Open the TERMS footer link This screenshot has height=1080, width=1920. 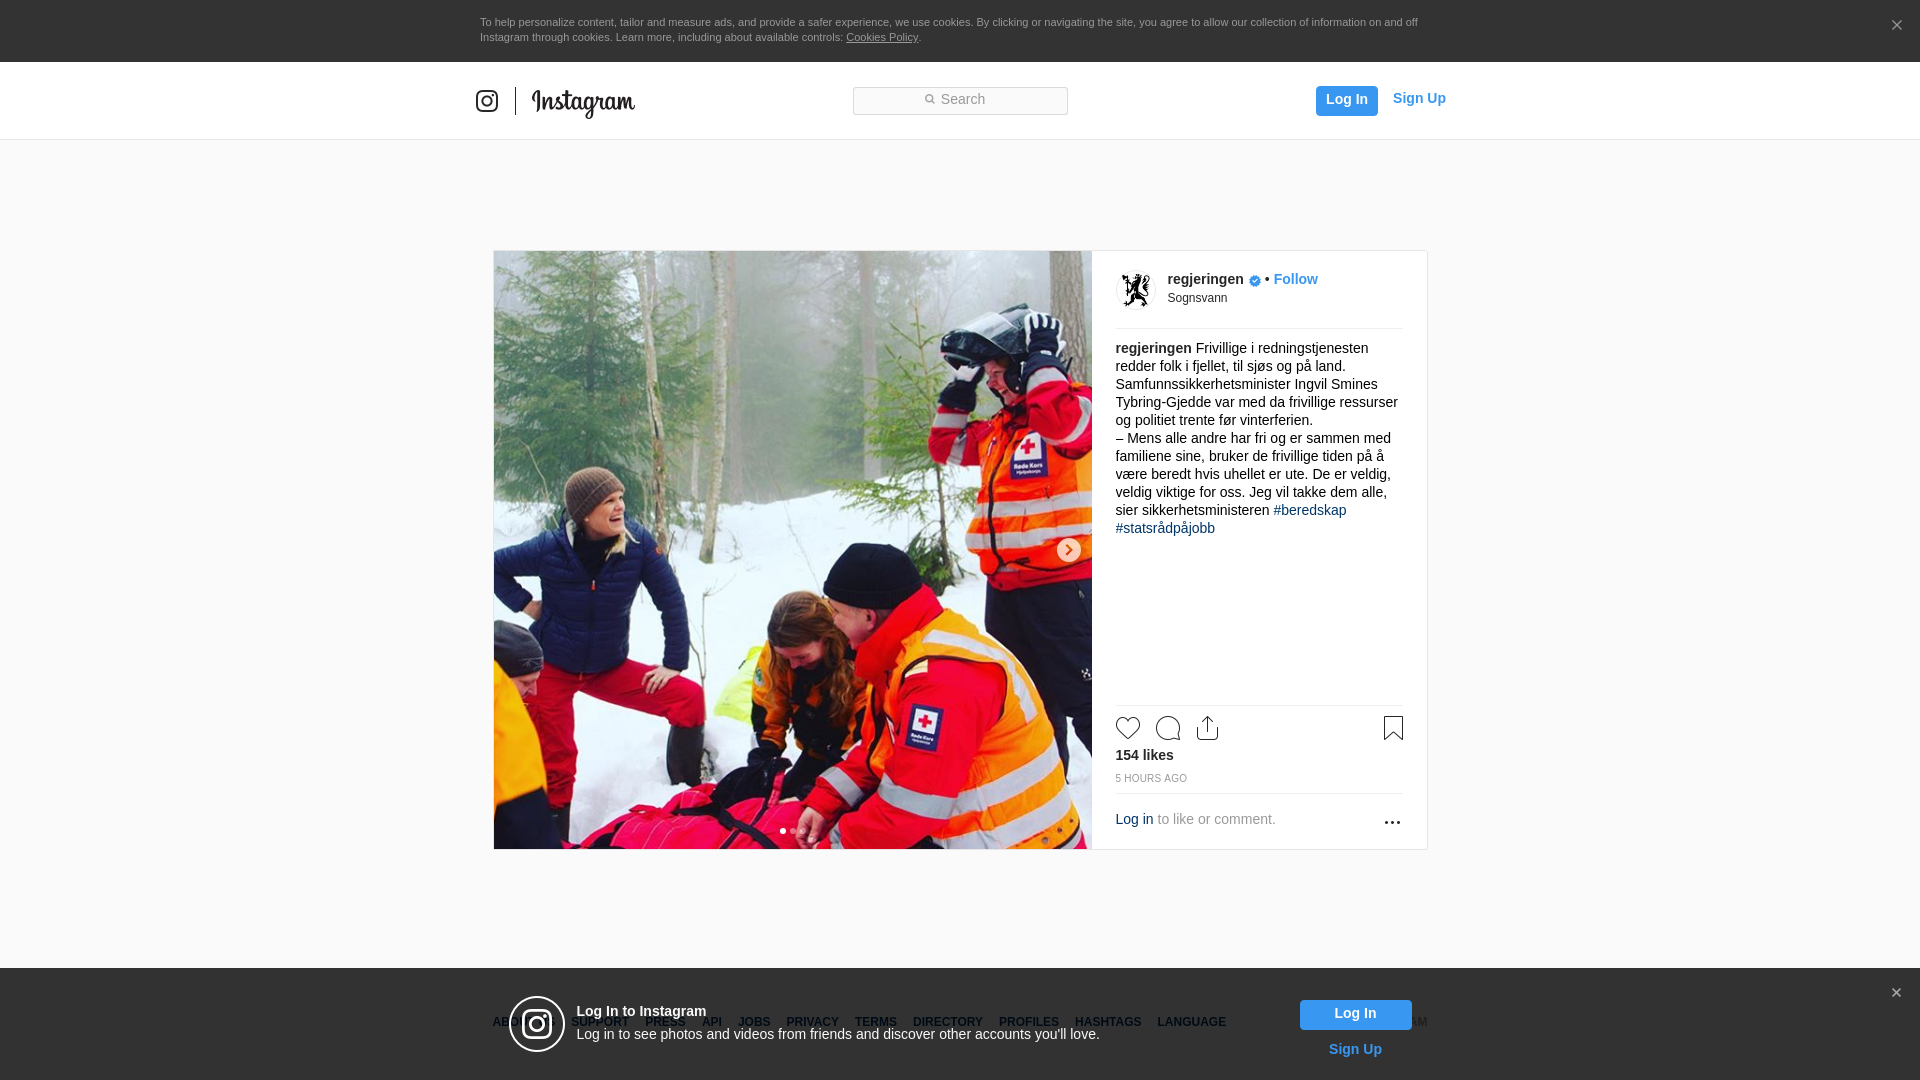pos(875,1022)
